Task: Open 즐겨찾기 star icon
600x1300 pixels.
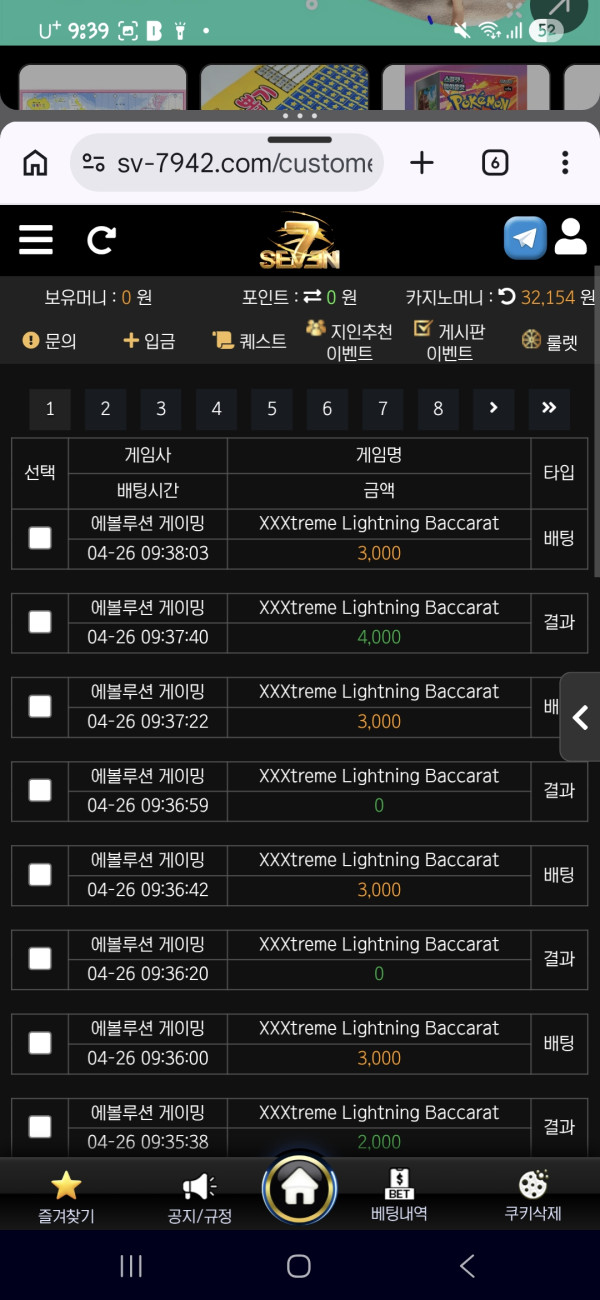Action: pos(66,1185)
